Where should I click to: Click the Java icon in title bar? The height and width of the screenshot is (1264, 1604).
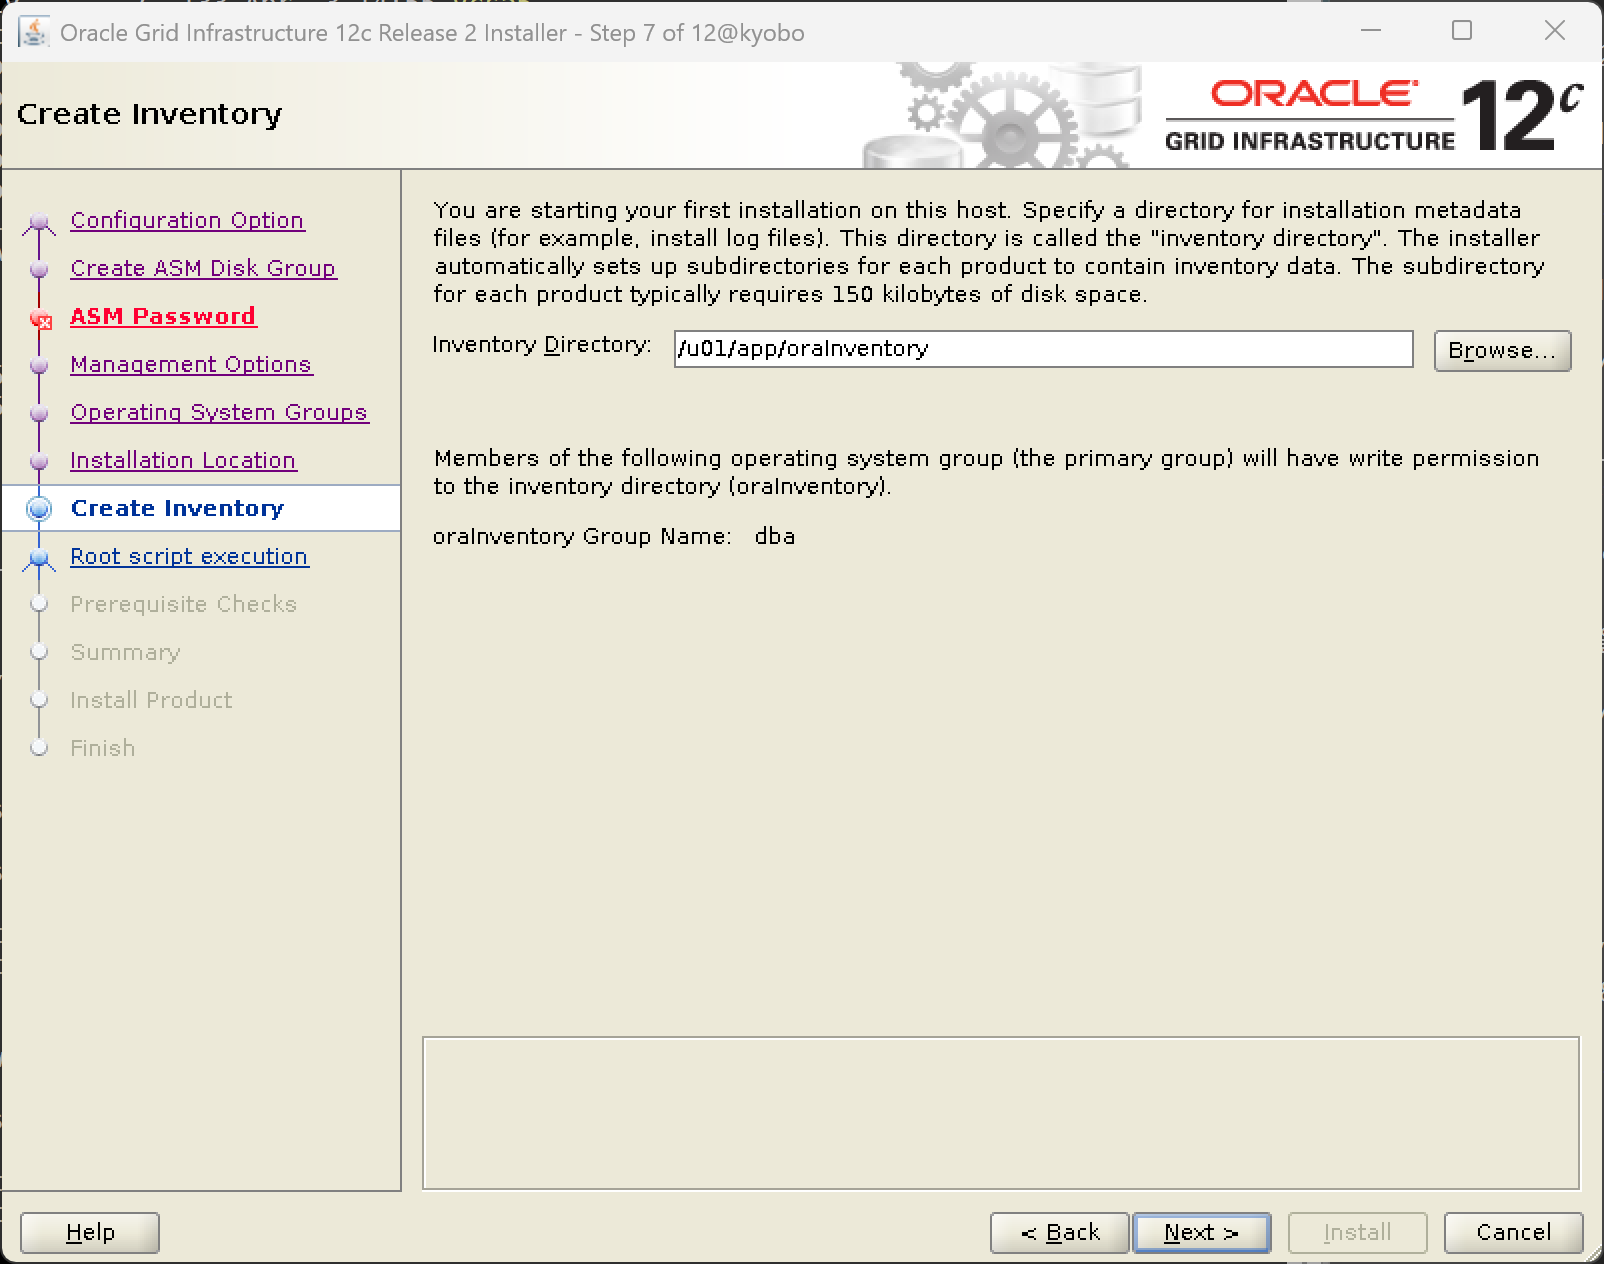click(34, 32)
